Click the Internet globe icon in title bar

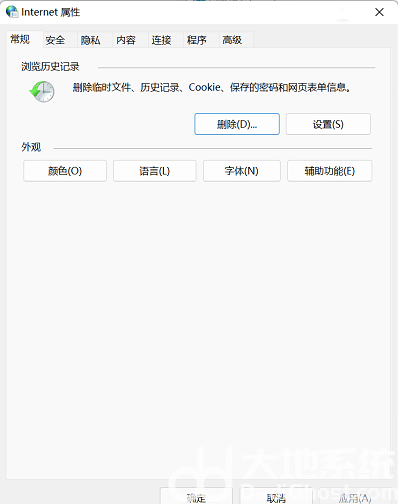(x=12, y=12)
